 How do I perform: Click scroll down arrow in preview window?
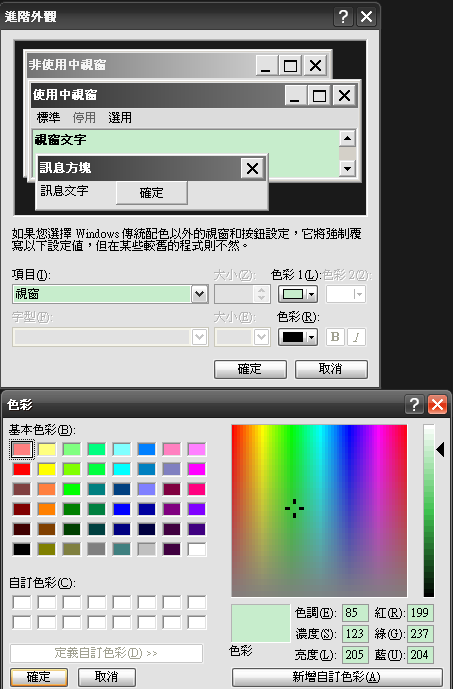click(348, 168)
